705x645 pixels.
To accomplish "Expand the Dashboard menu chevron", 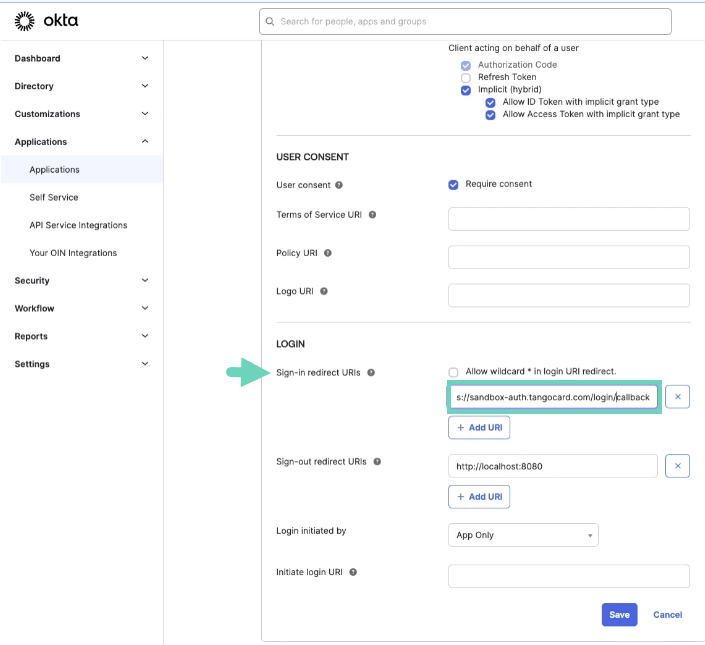I will coord(145,58).
